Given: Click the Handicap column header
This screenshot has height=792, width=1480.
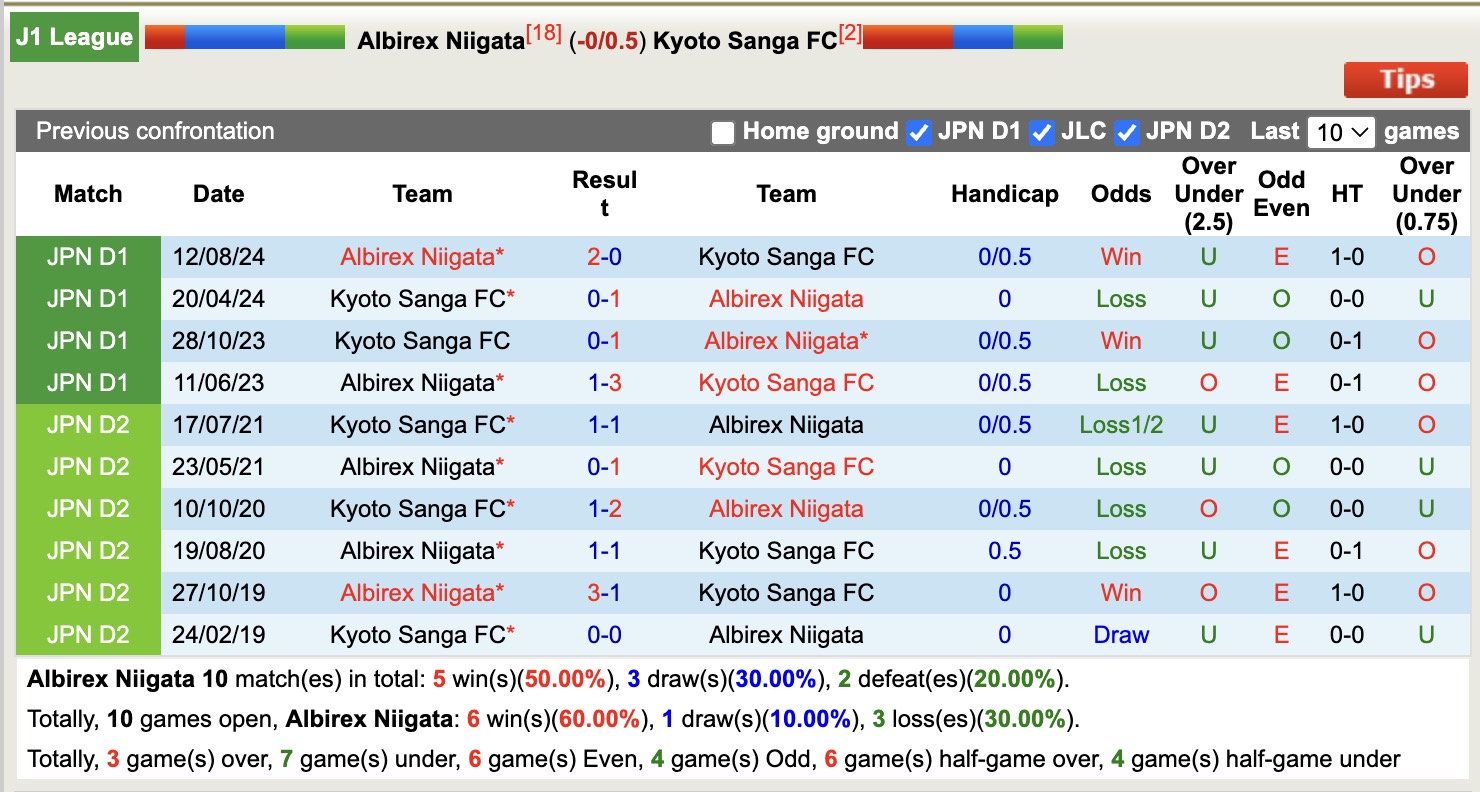Looking at the screenshot, I should pos(1004,194).
